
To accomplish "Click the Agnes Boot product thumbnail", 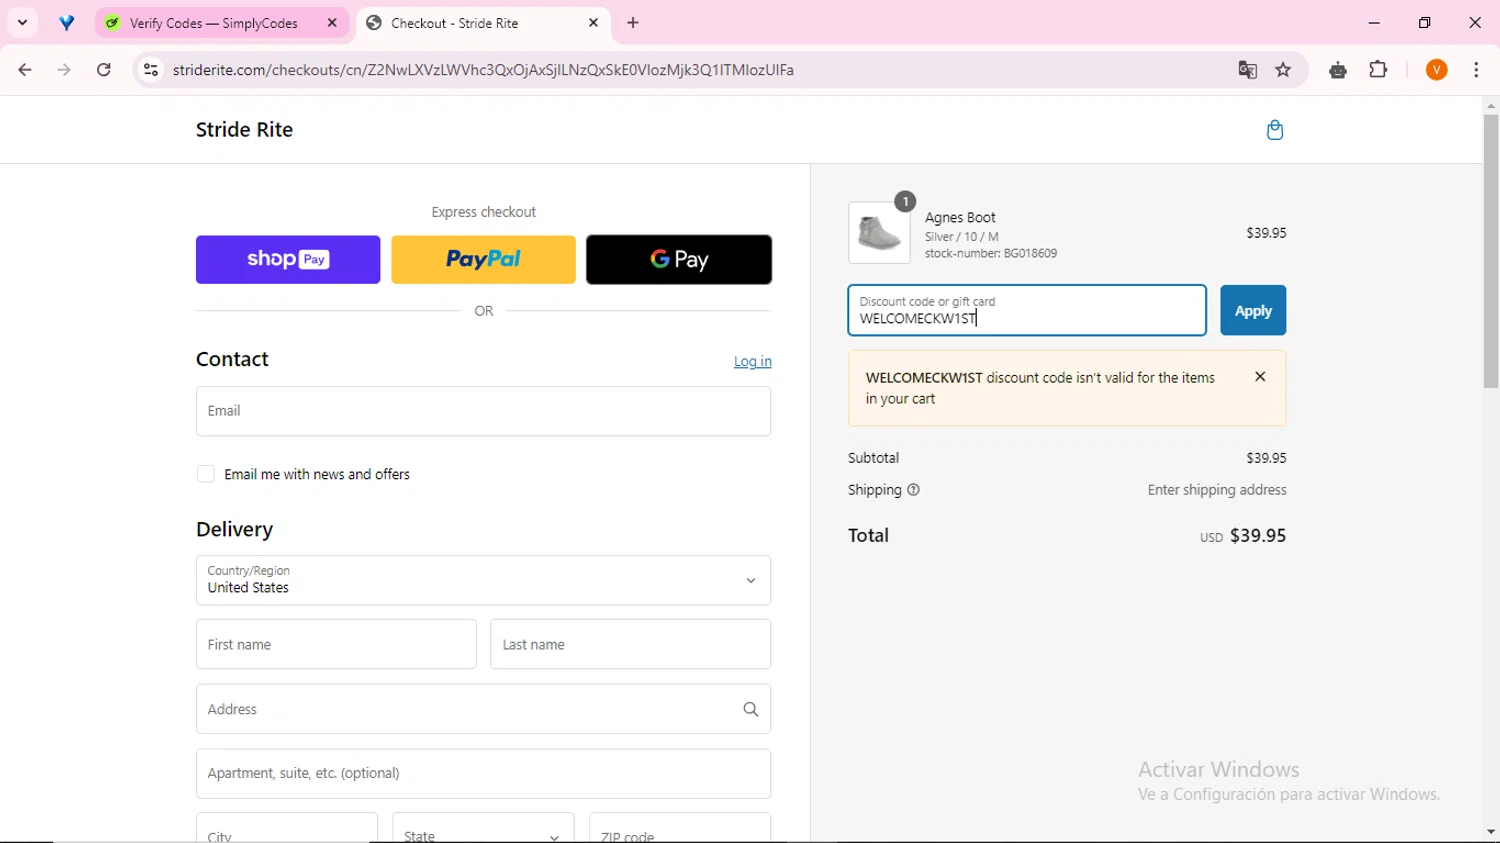I will (880, 233).
